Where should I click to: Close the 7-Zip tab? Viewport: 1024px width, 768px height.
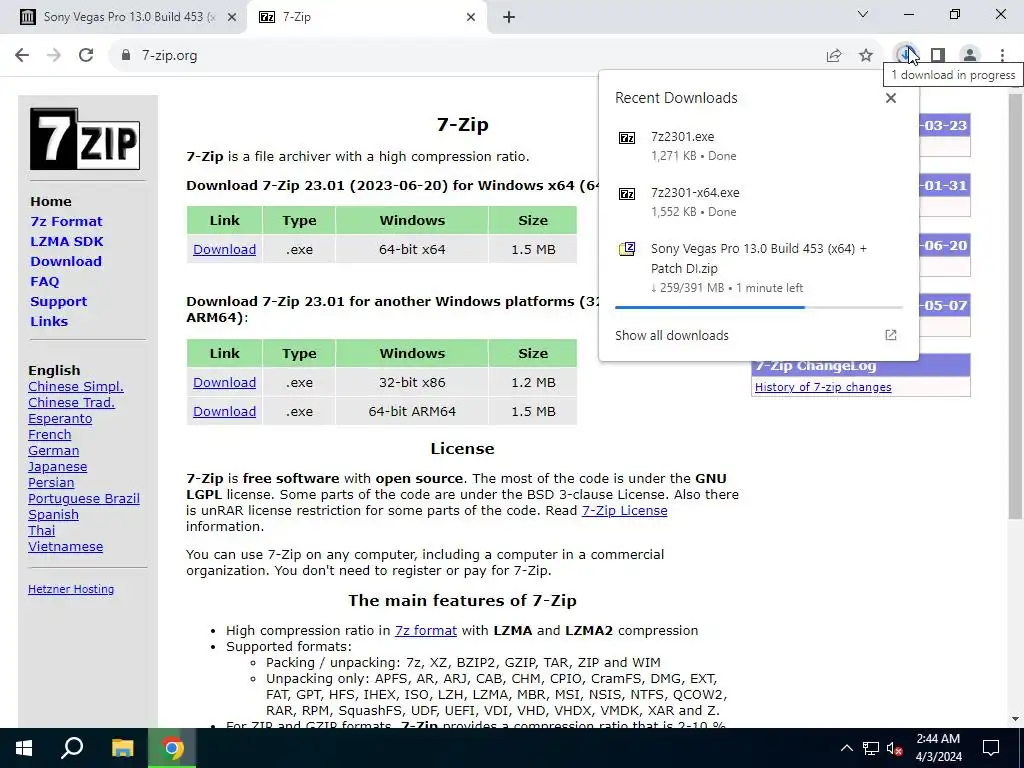(x=471, y=17)
